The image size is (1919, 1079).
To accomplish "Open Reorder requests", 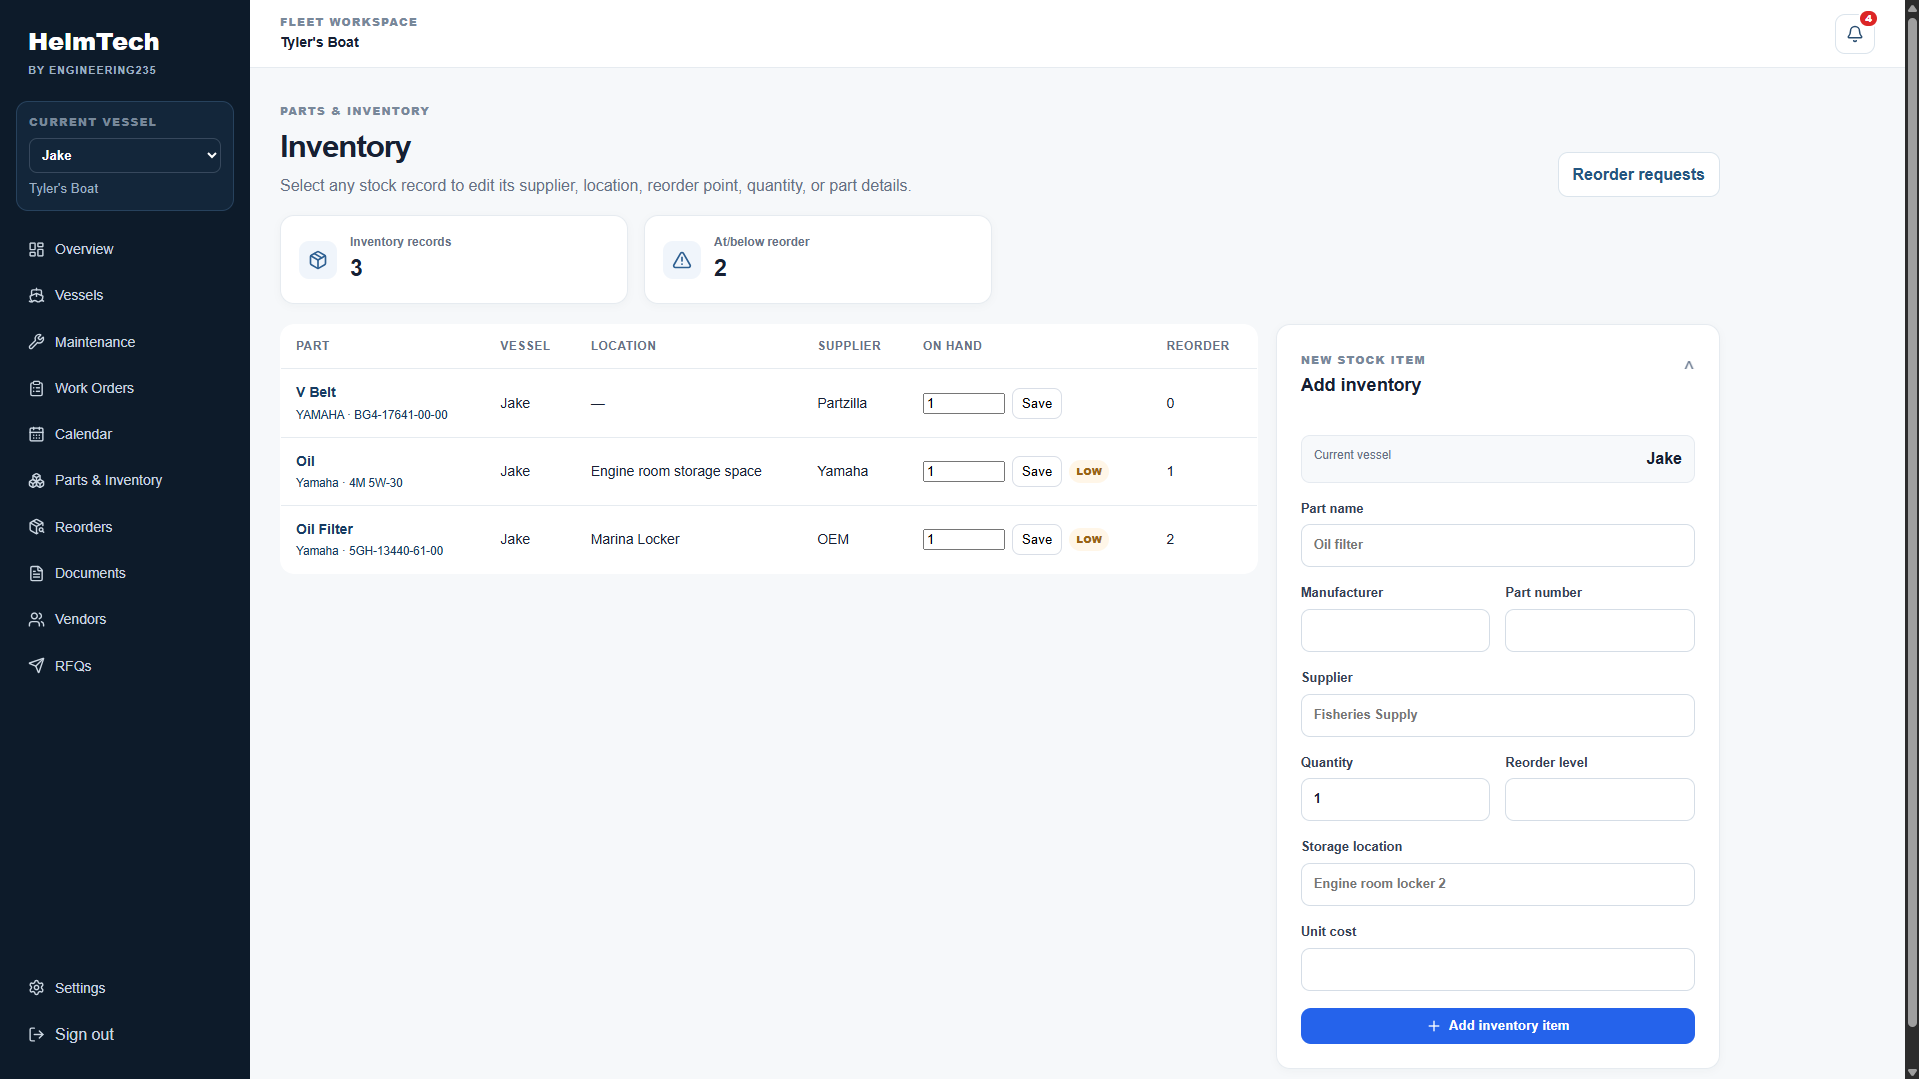I will 1638,174.
